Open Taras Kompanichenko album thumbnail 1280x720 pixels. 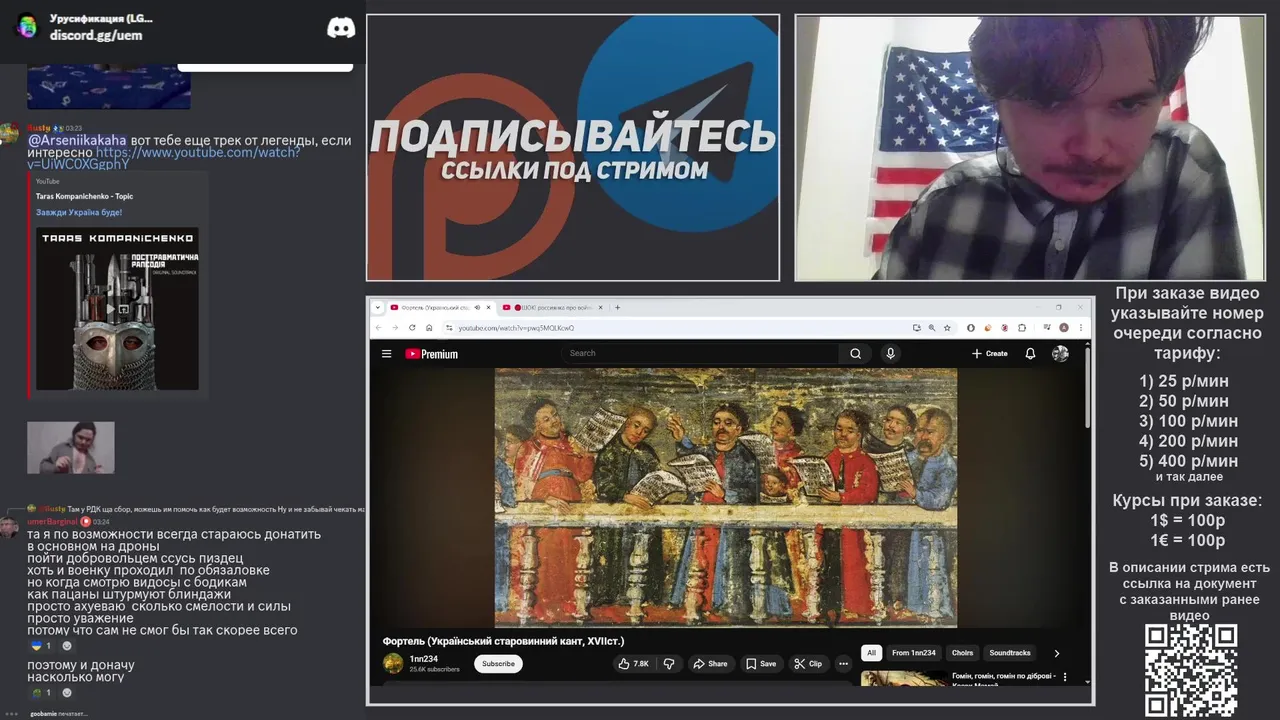click(117, 308)
